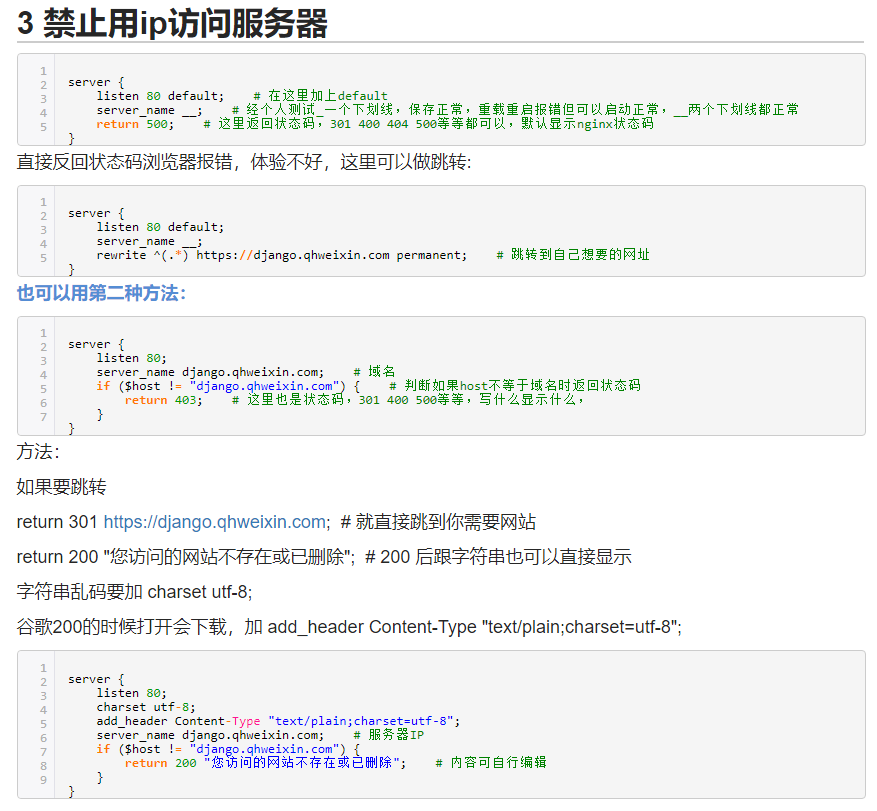
Task: Click the heading "3 禁止用ip访问服务器"
Action: click(x=172, y=23)
